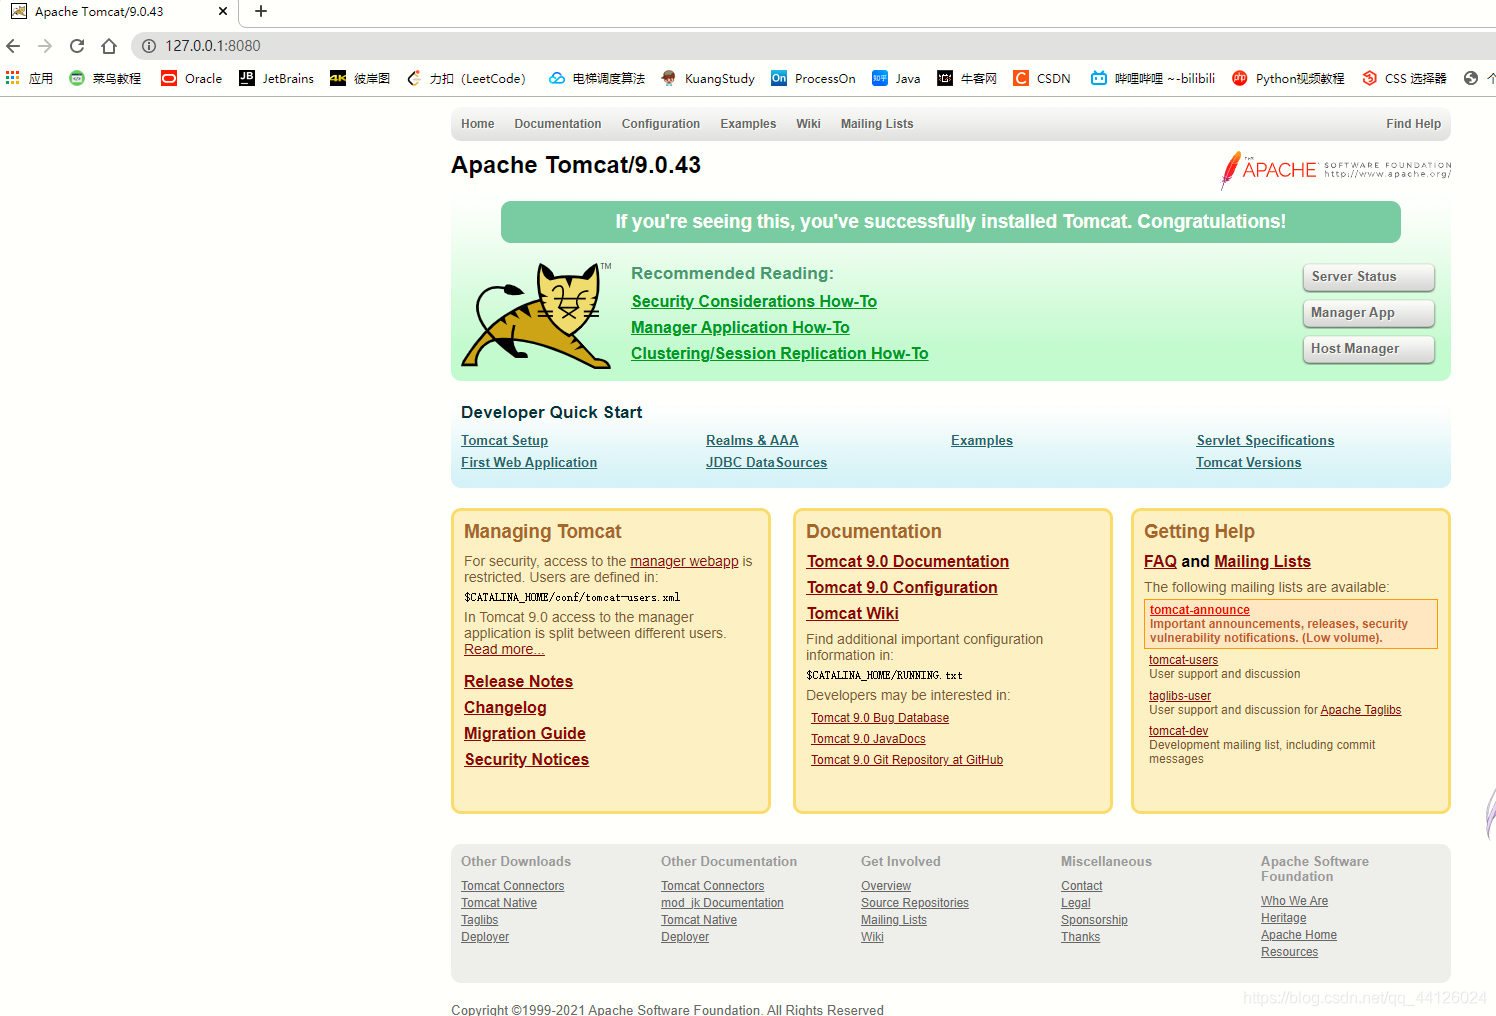Screen dimensions: 1496x1016
Task: Open the Tomcat Versions link
Action: pyautogui.click(x=1248, y=462)
